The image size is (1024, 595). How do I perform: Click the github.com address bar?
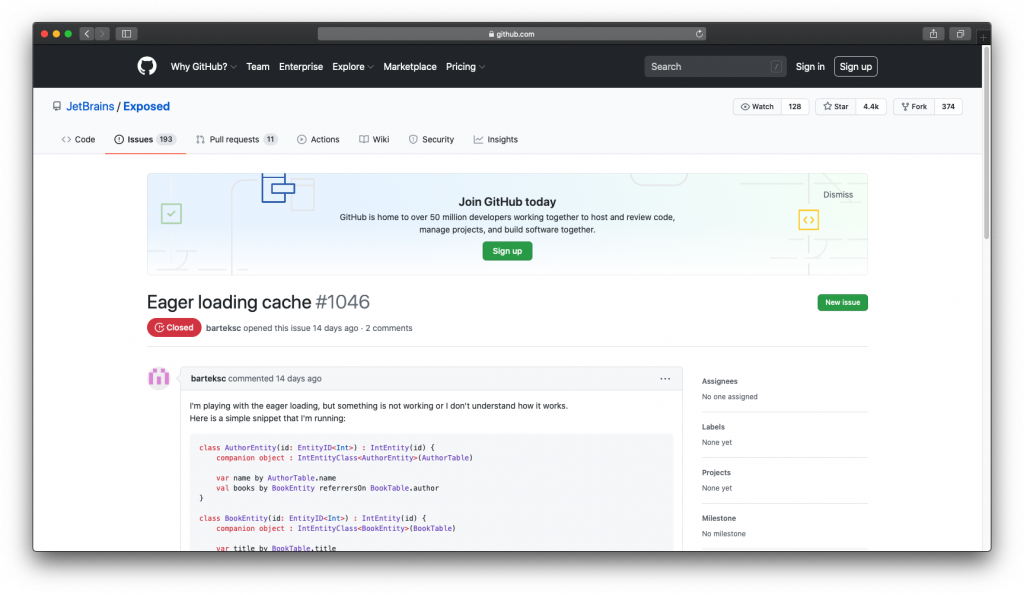(511, 34)
